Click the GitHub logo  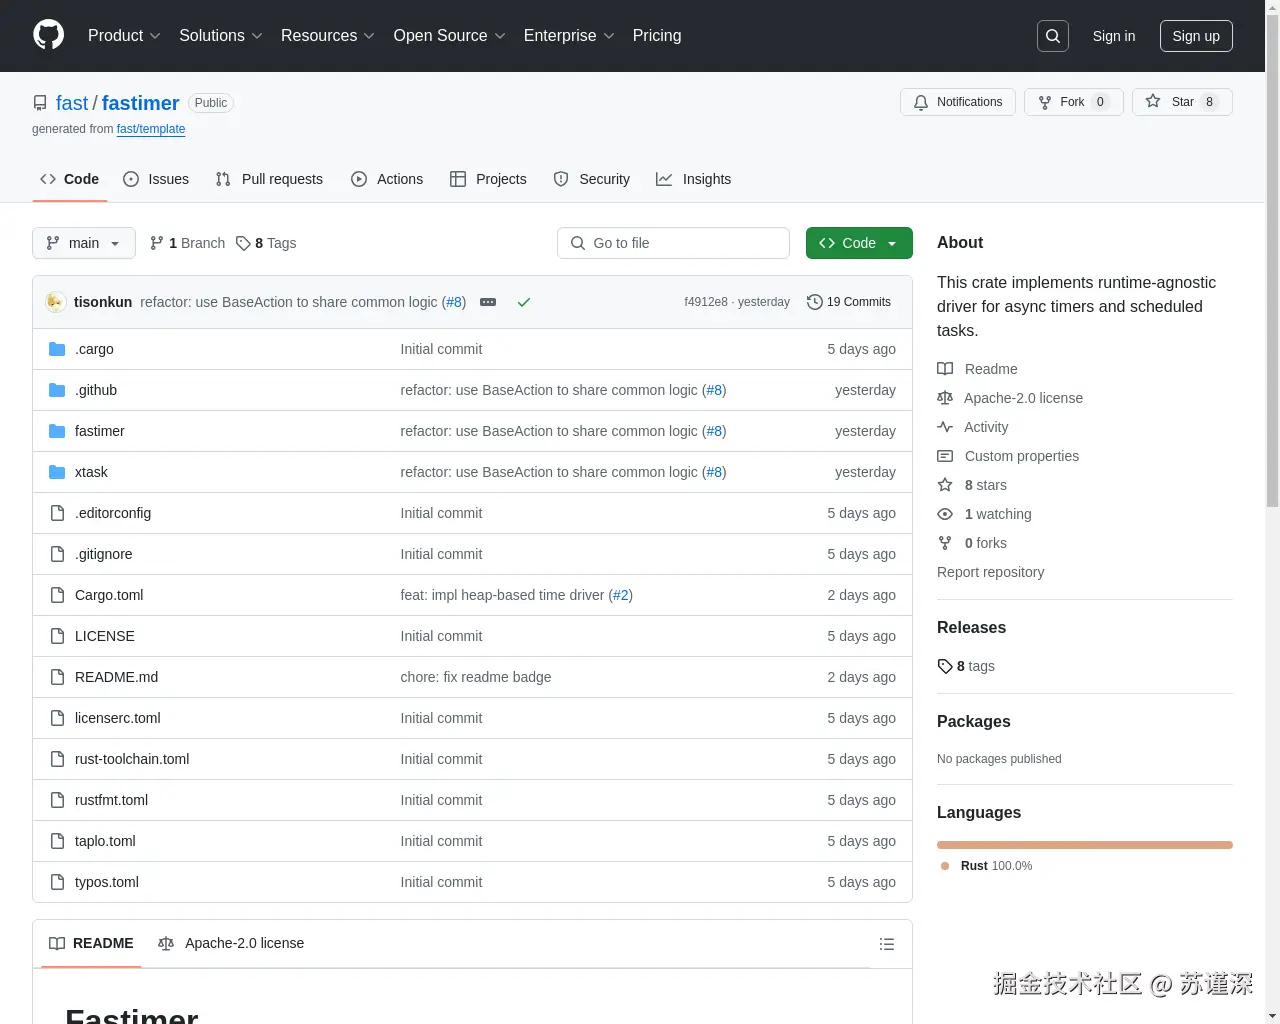click(x=48, y=36)
